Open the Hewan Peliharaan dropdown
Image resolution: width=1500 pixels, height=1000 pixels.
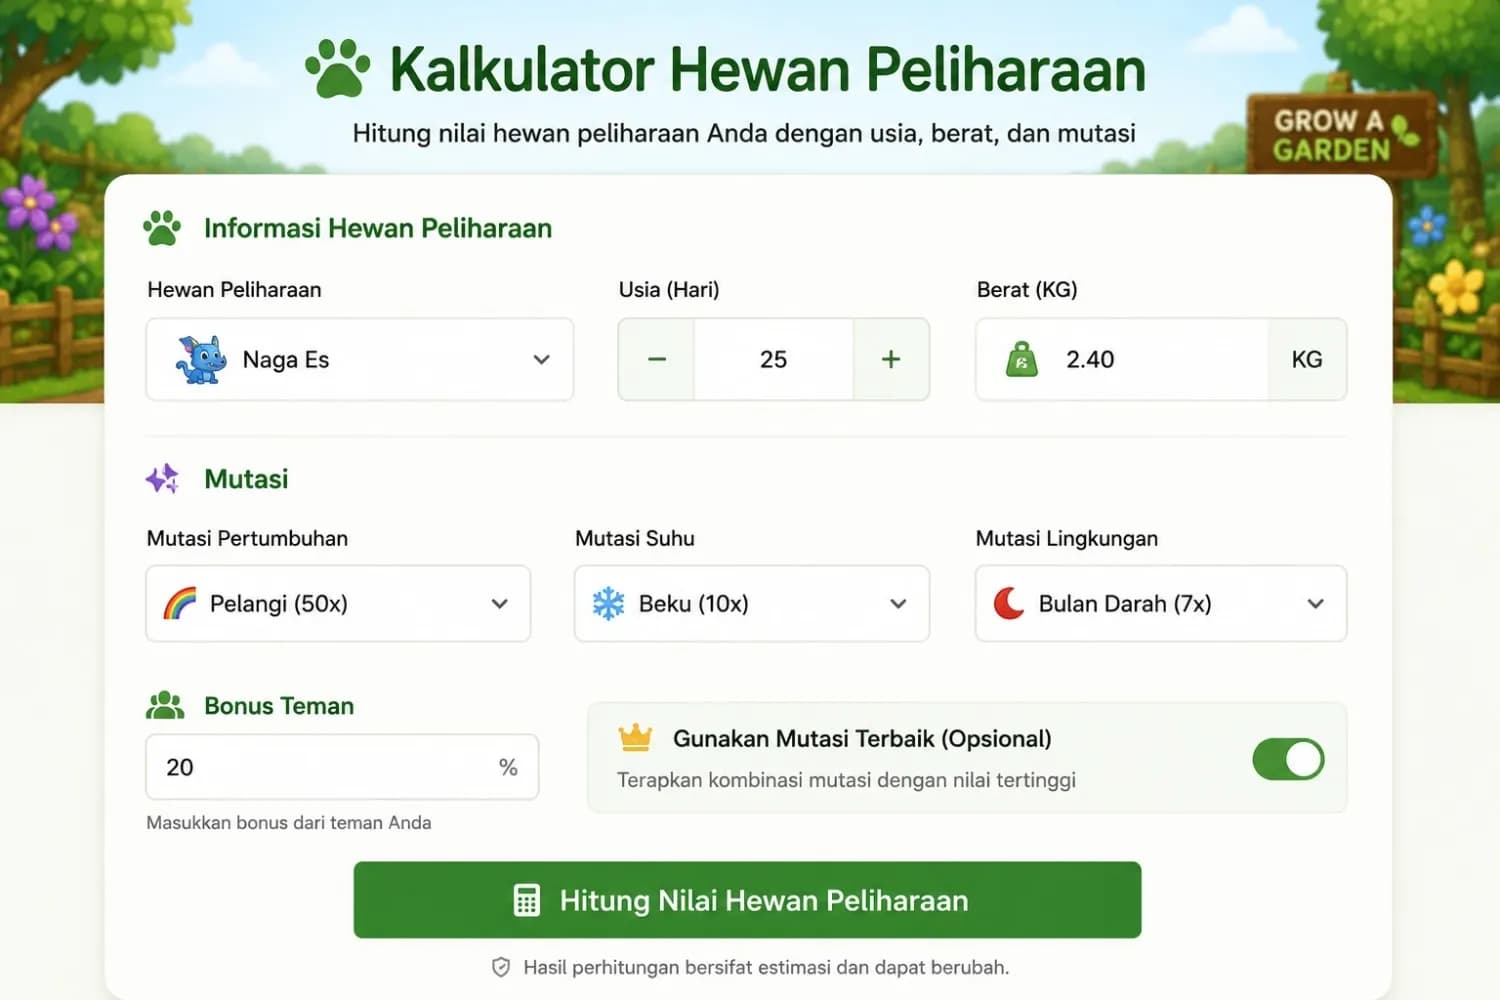pos(360,360)
